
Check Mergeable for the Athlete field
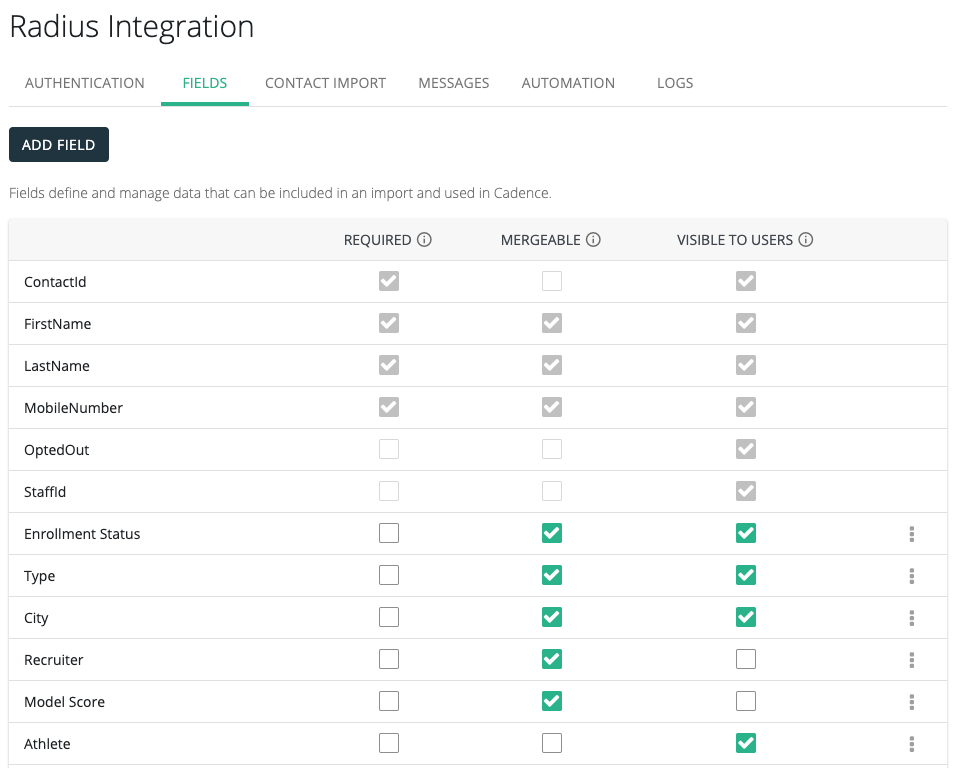click(552, 744)
